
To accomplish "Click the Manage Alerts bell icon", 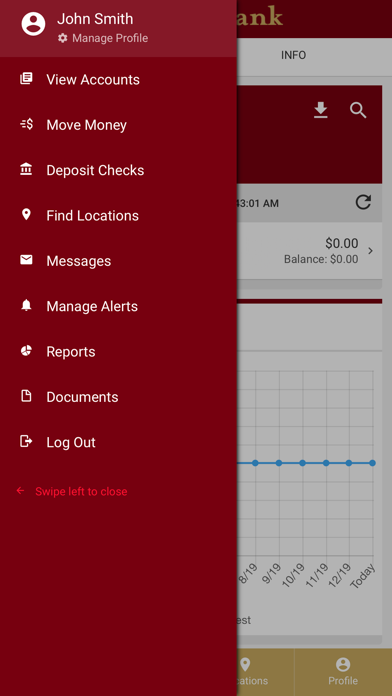I will (26, 305).
